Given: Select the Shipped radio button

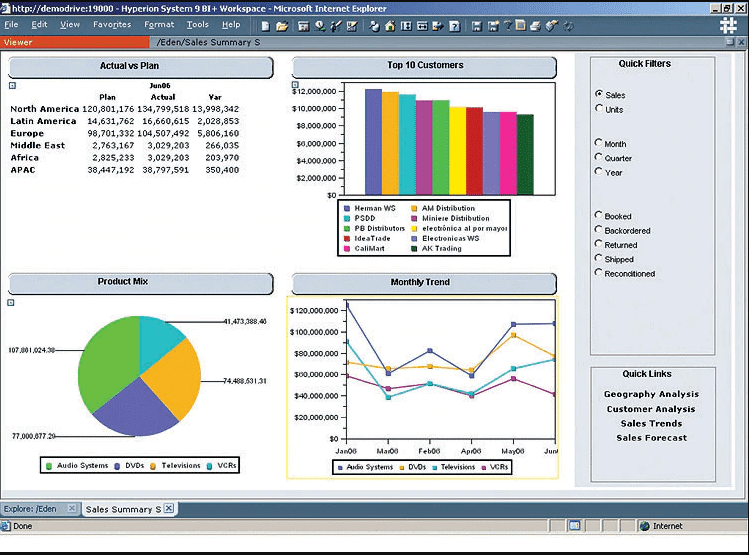Looking at the screenshot, I should [599, 259].
